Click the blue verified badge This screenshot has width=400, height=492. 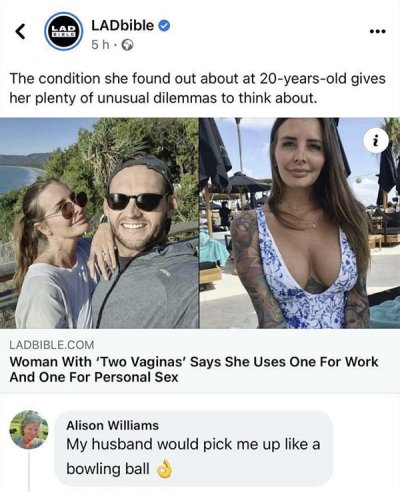[164, 26]
